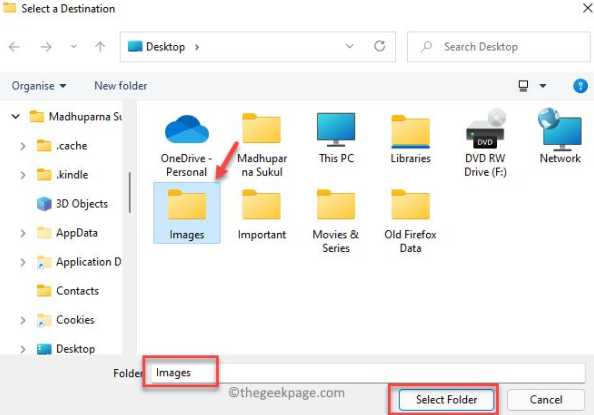594x415 pixels.
Task: Click New folder in the toolbar
Action: [x=120, y=86]
